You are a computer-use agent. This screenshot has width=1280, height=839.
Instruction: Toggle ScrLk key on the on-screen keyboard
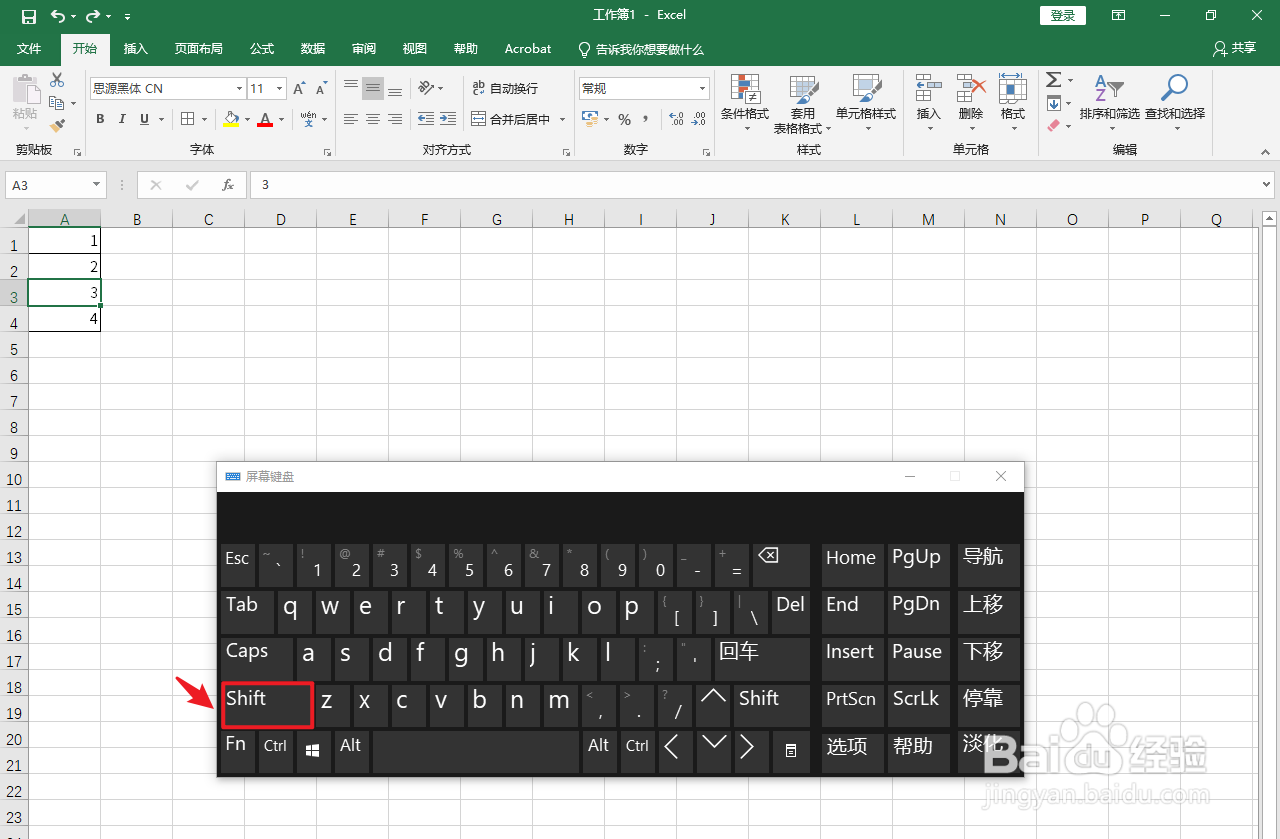[x=917, y=705]
